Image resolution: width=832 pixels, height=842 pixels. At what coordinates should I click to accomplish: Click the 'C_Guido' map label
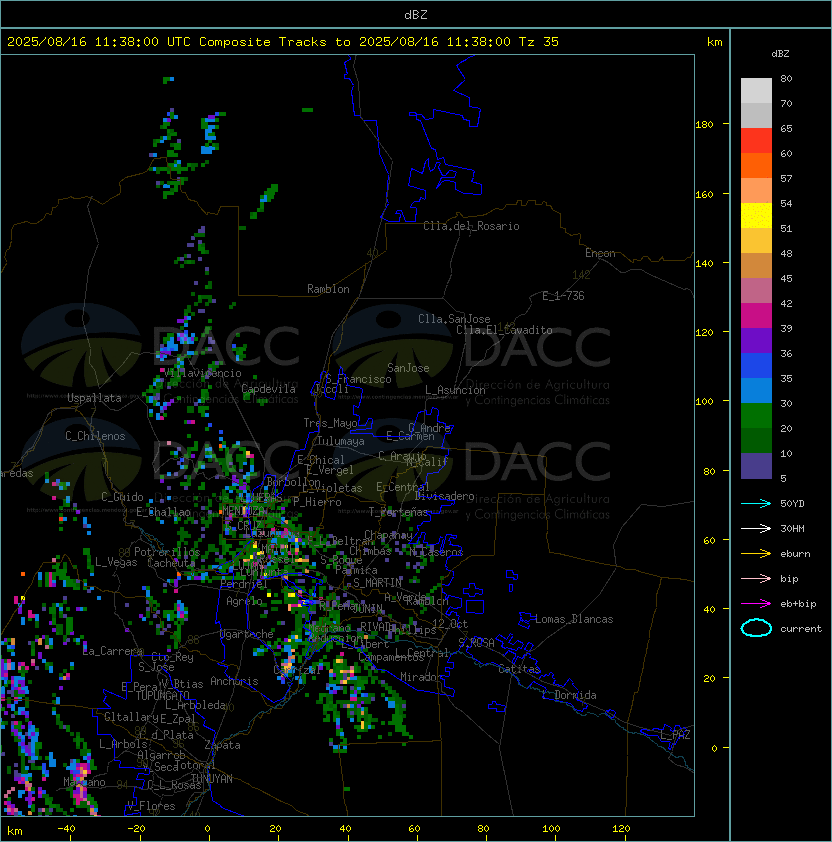[x=122, y=497]
